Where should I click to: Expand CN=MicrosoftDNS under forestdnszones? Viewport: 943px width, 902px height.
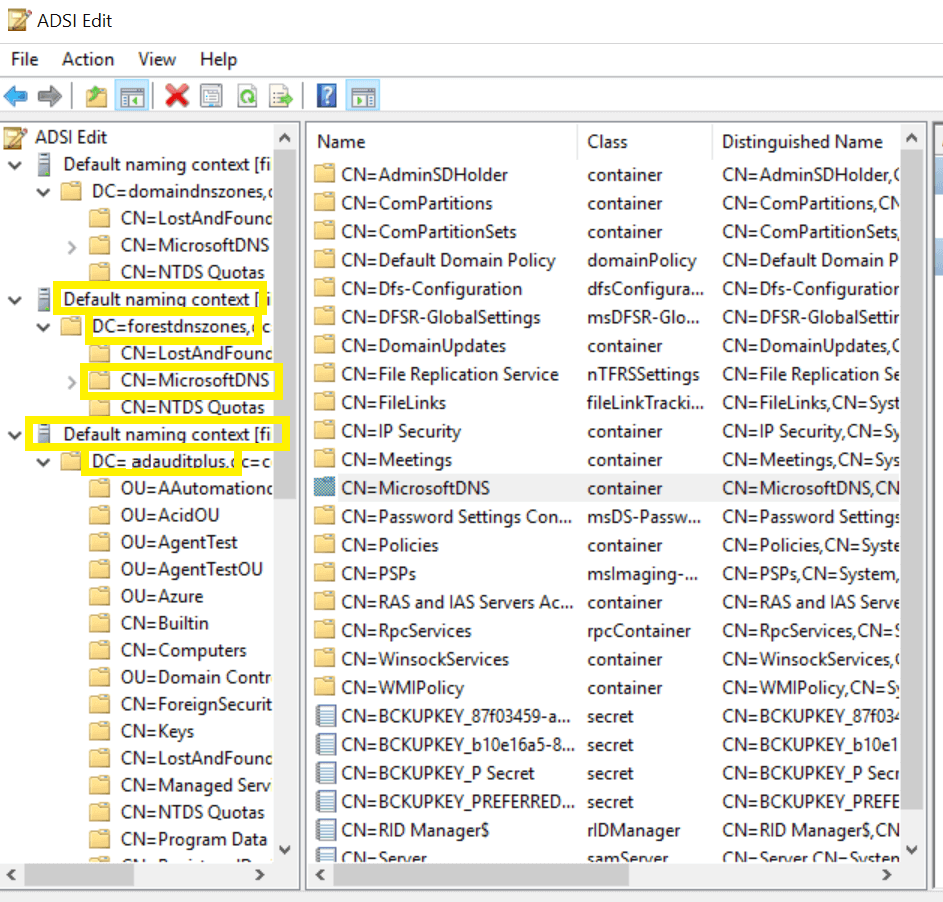72,382
